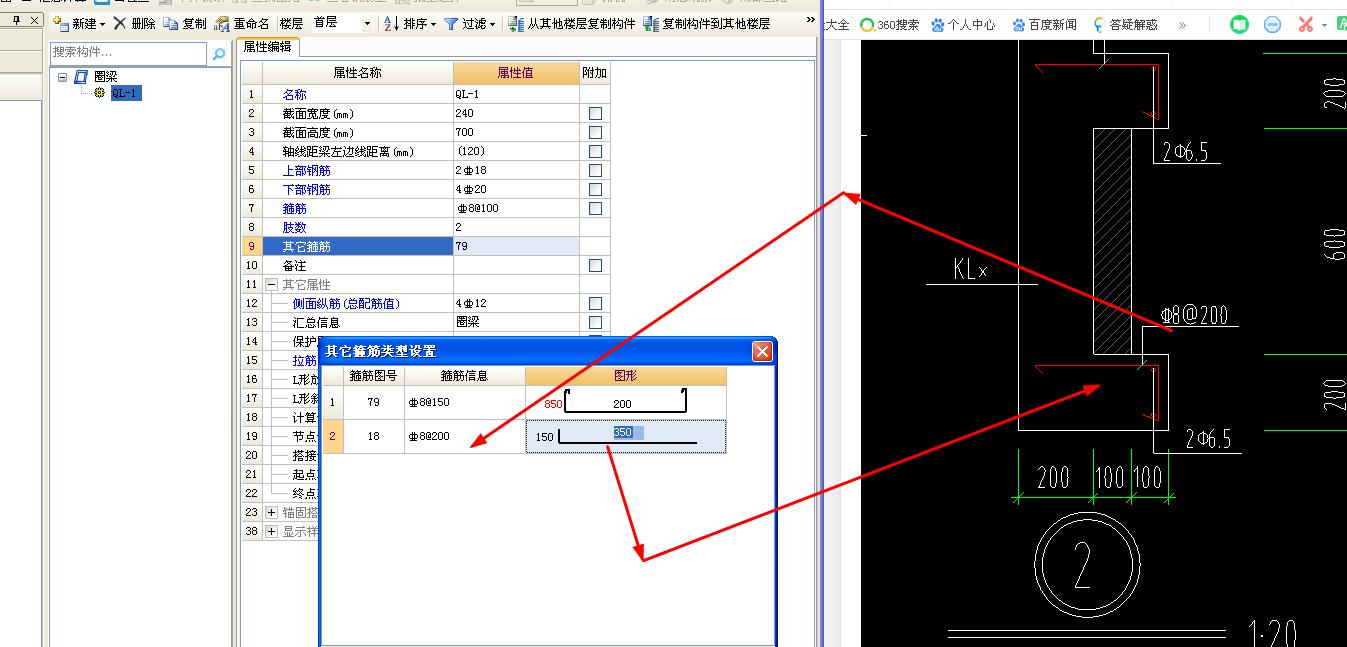The image size is (1347, 647).
Task: Collapse the 圈梁 tree node
Action: click(62, 76)
